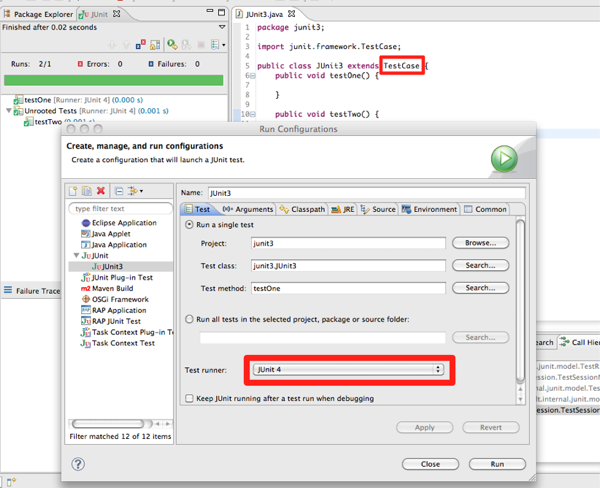
Task: Click the type filter text field
Action: click(x=121, y=209)
